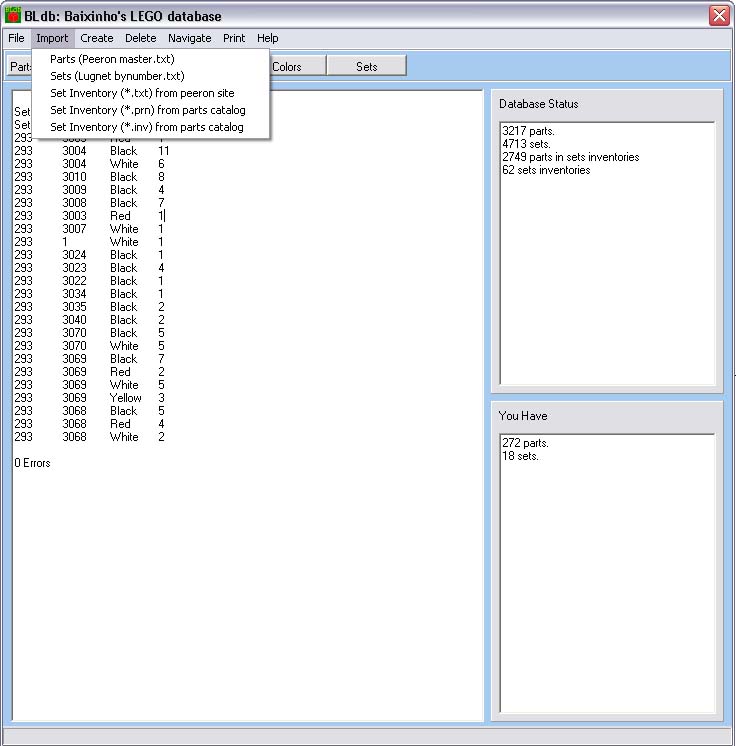Click the row 3069 White 5
Image resolution: width=738 pixels, height=746 pixels.
(89, 385)
